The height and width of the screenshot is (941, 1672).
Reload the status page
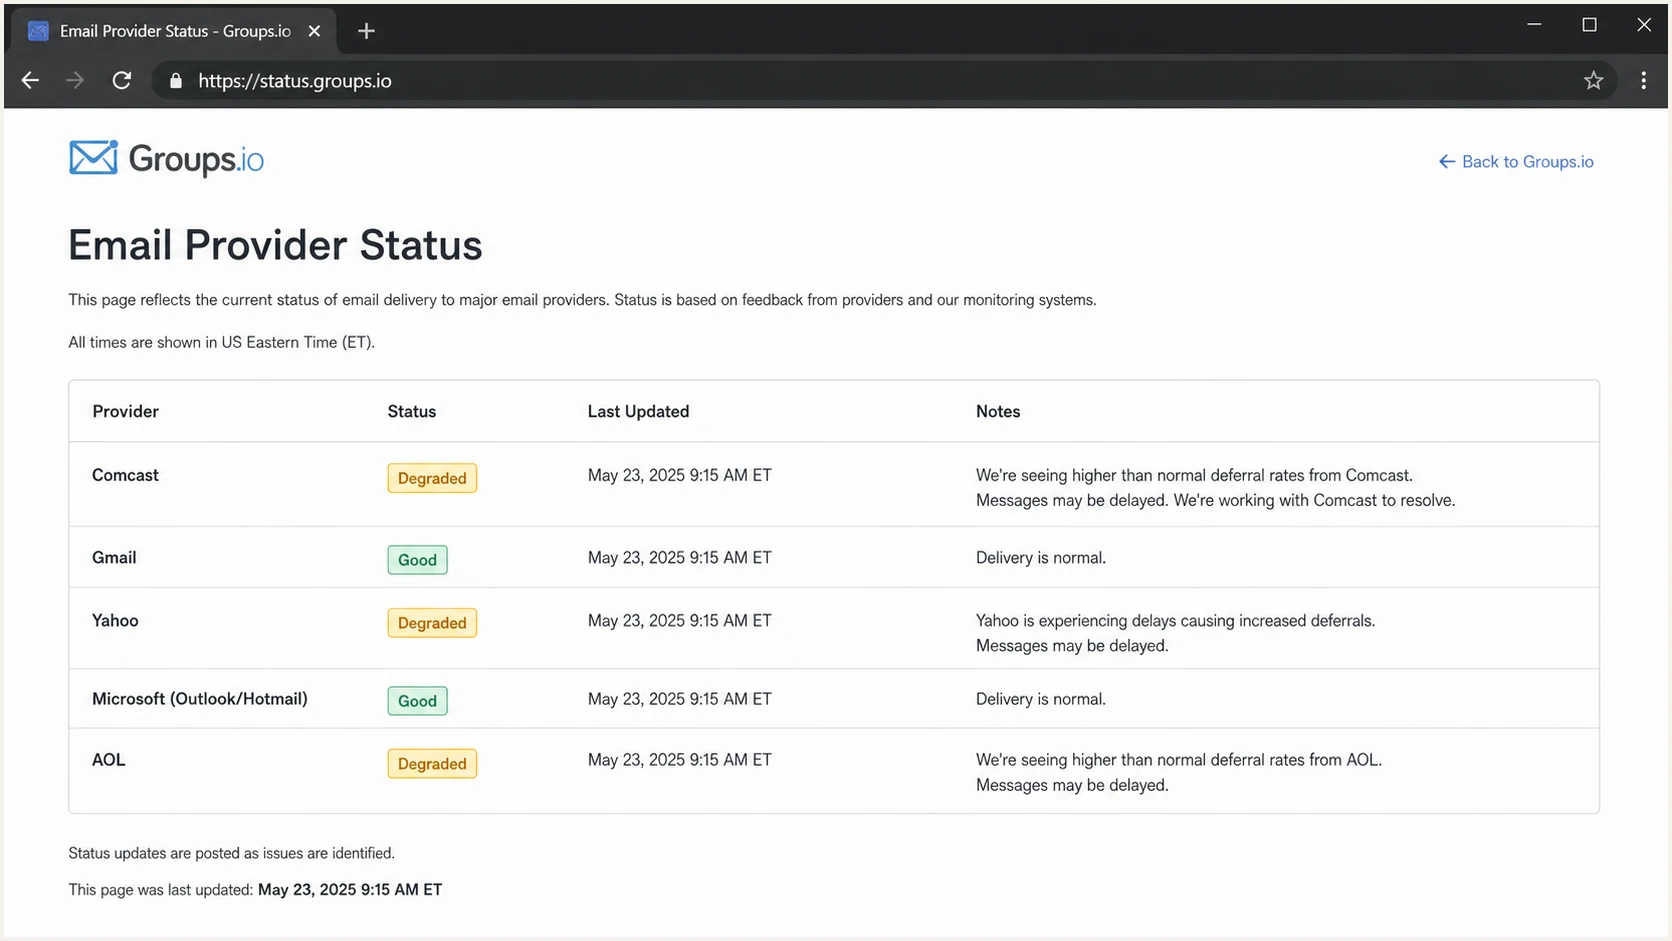click(x=122, y=81)
